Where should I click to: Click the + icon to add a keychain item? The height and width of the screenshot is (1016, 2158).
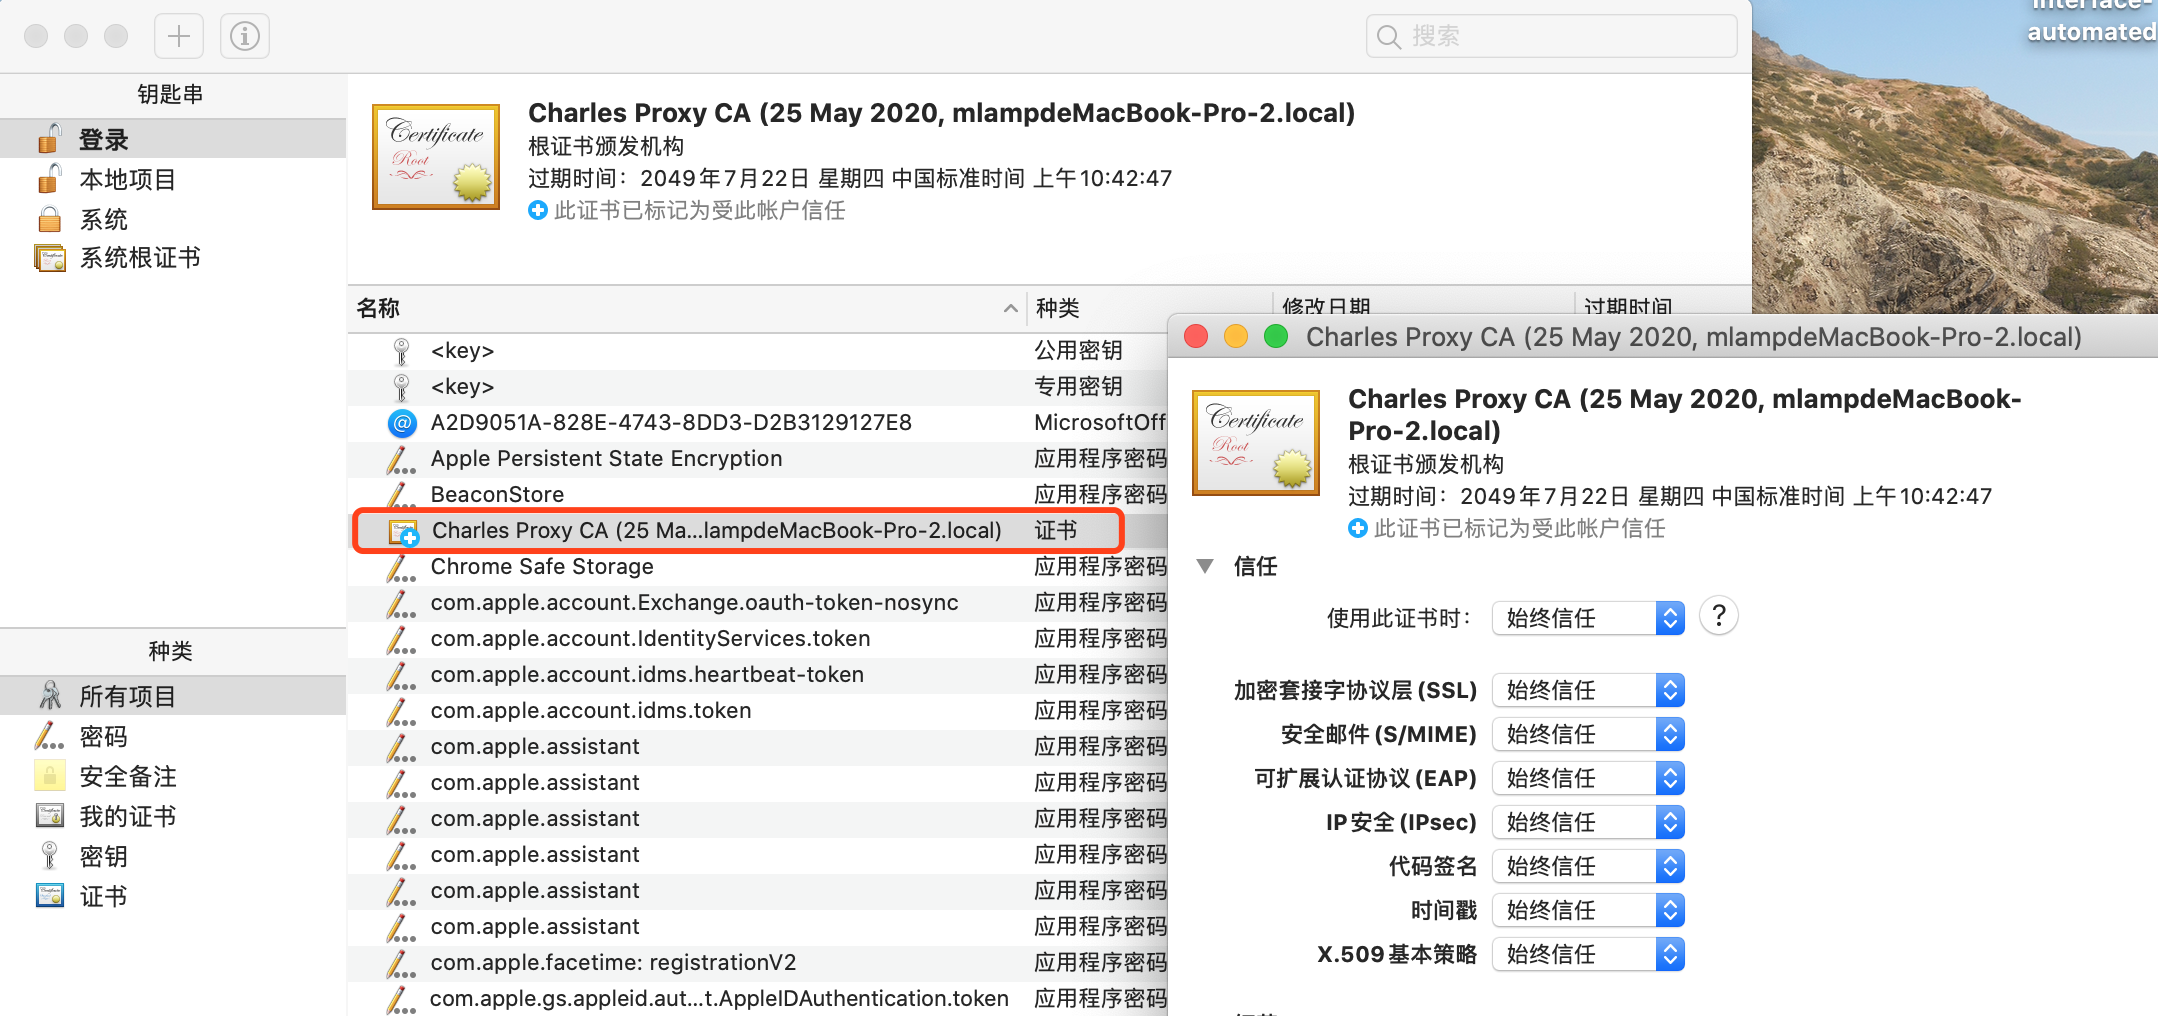tap(178, 35)
